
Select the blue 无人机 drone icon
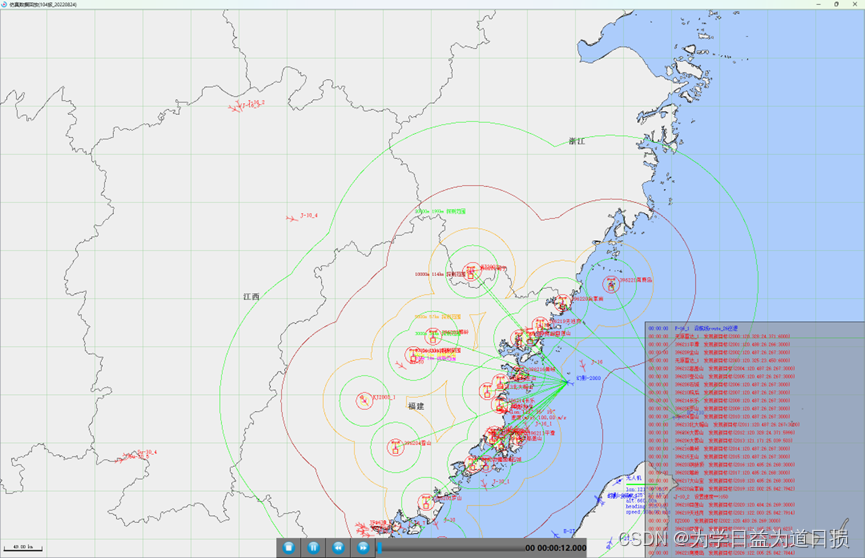click(x=618, y=482)
